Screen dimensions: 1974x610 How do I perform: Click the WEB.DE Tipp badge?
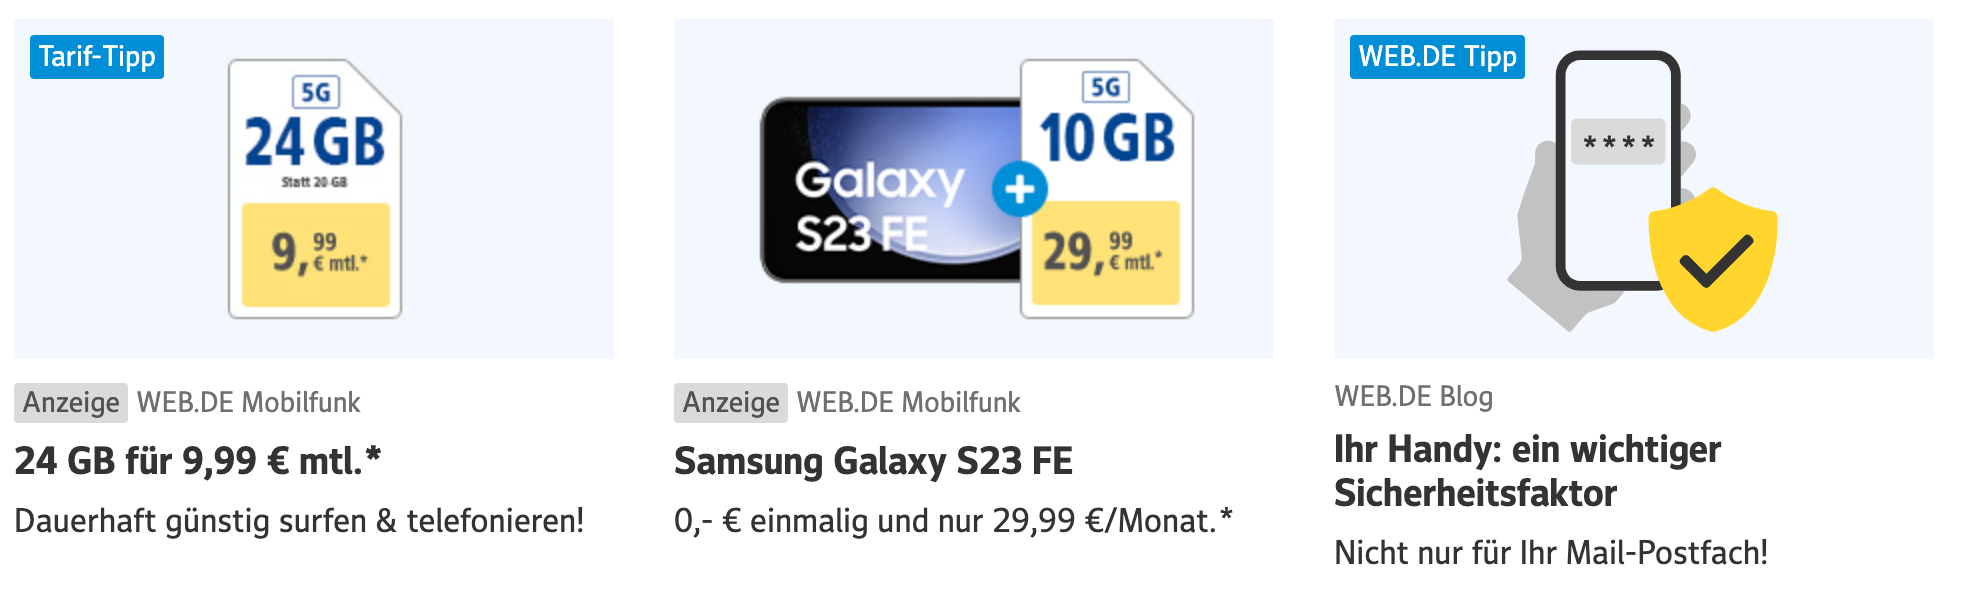[1437, 57]
